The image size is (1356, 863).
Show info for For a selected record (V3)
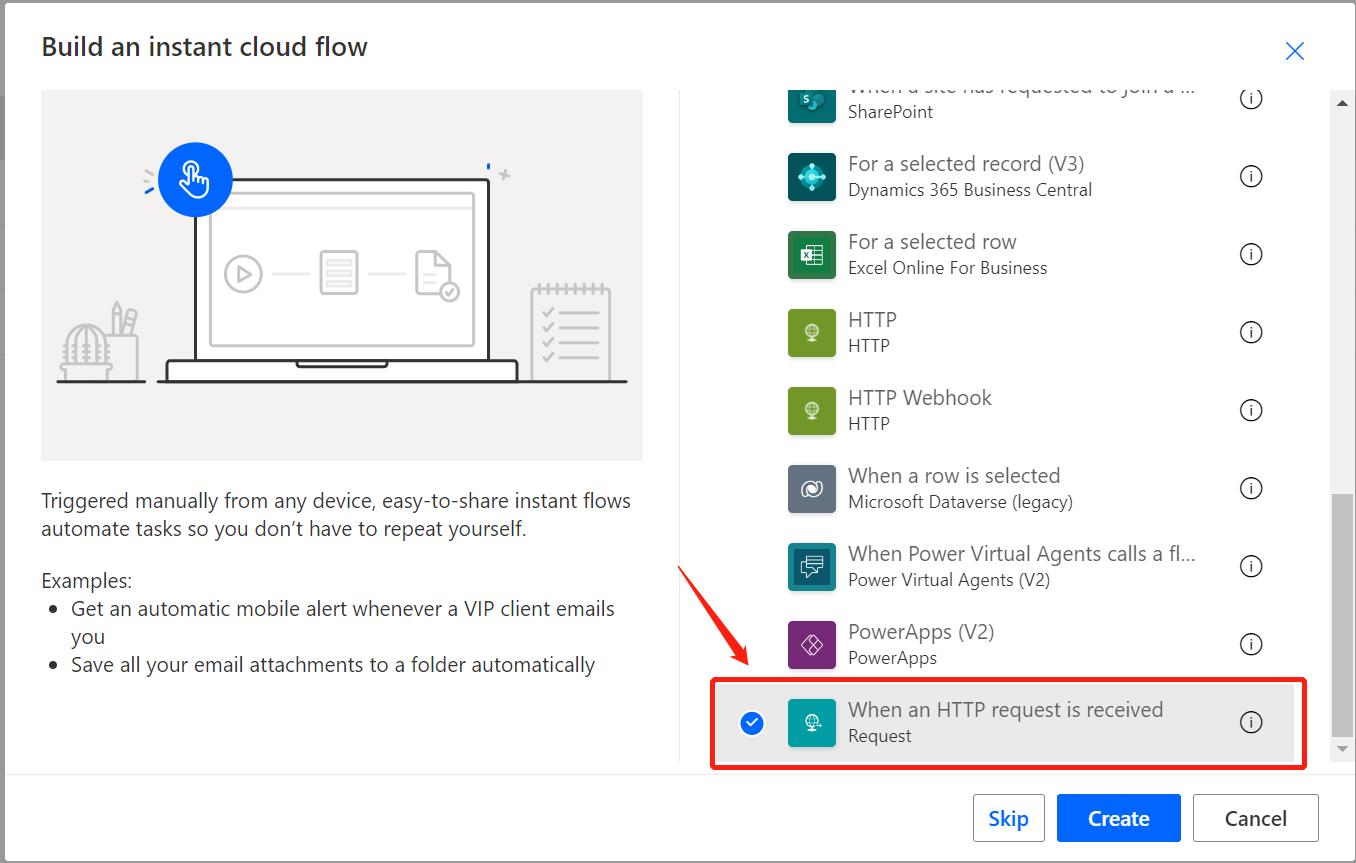pos(1251,176)
